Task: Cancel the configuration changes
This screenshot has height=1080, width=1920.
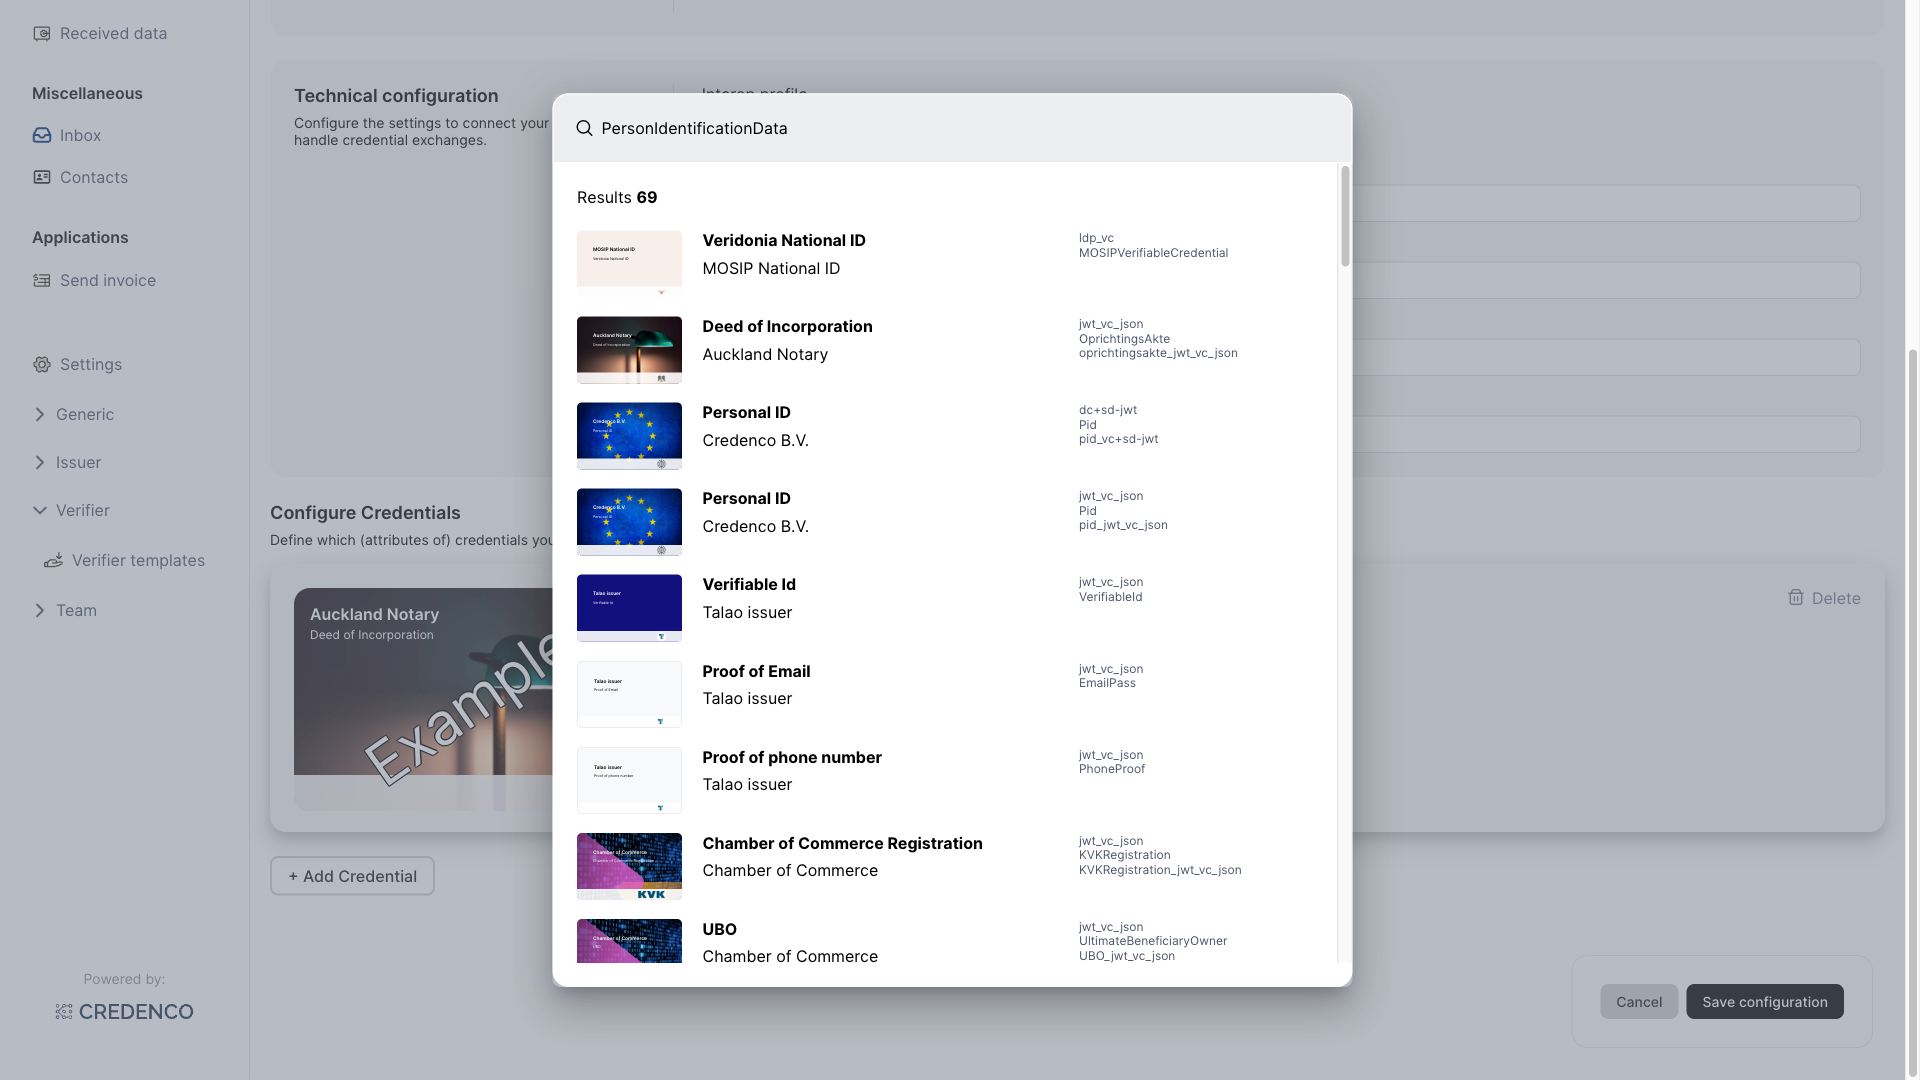Action: (x=1639, y=1001)
